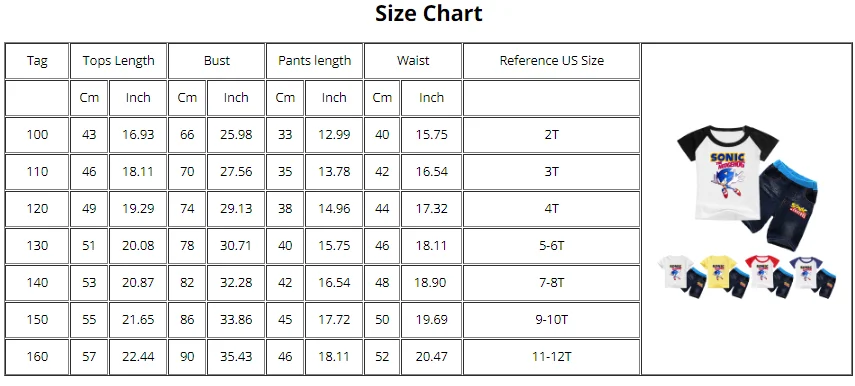
Task: Select the tag 100 row cell
Action: pyautogui.click(x=37, y=135)
